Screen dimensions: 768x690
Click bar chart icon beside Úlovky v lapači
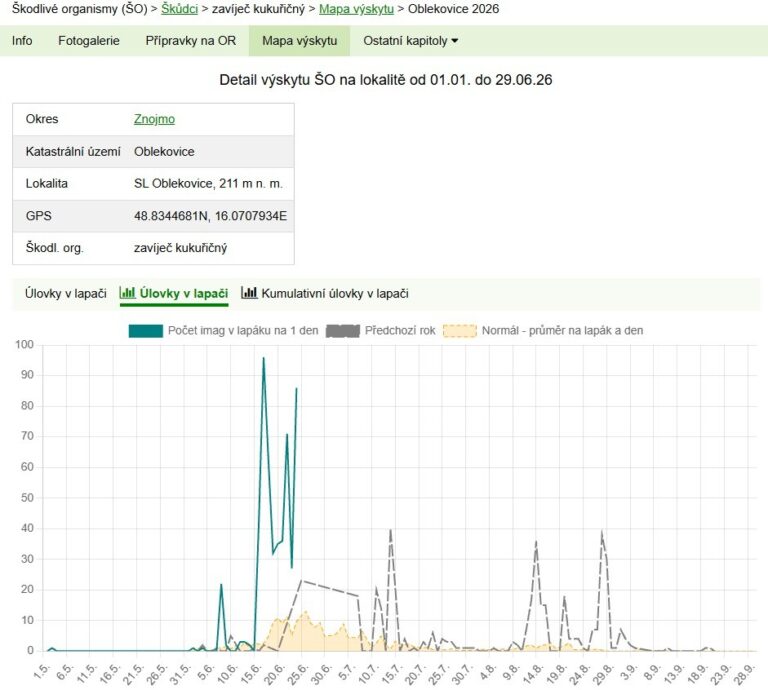click(x=127, y=293)
